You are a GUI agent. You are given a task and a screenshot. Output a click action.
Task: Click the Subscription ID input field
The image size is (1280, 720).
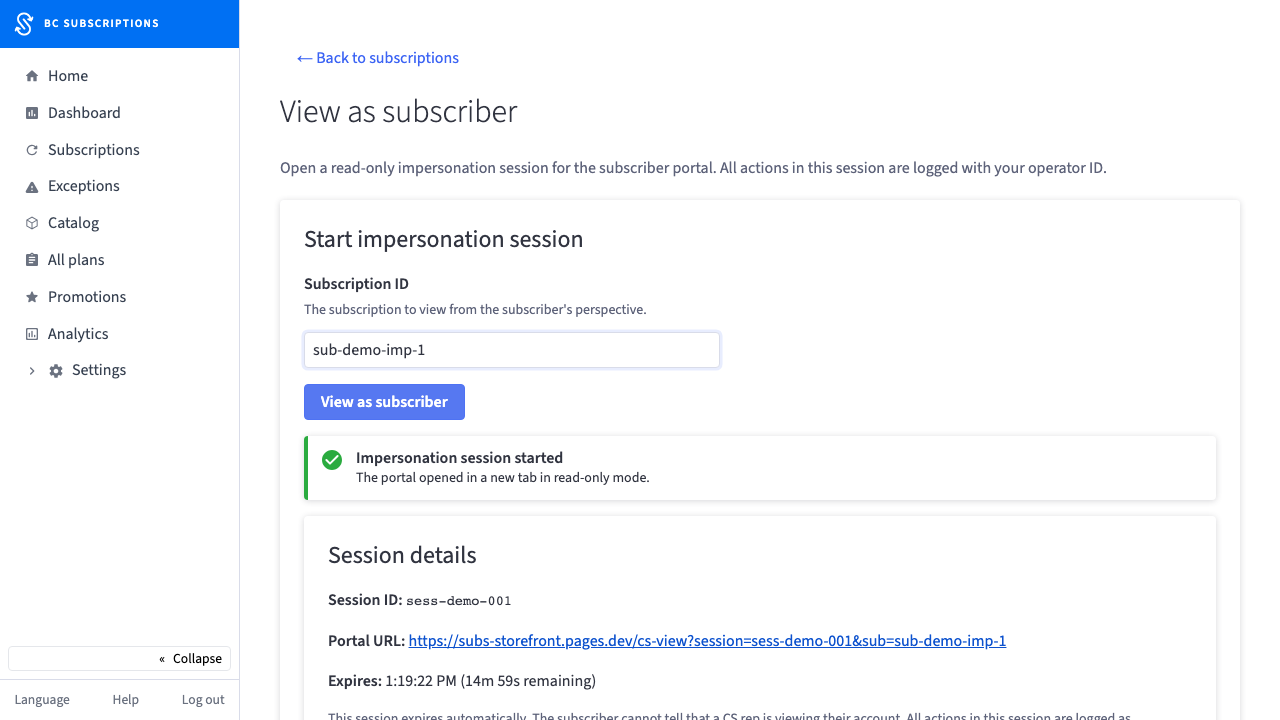tap(512, 350)
